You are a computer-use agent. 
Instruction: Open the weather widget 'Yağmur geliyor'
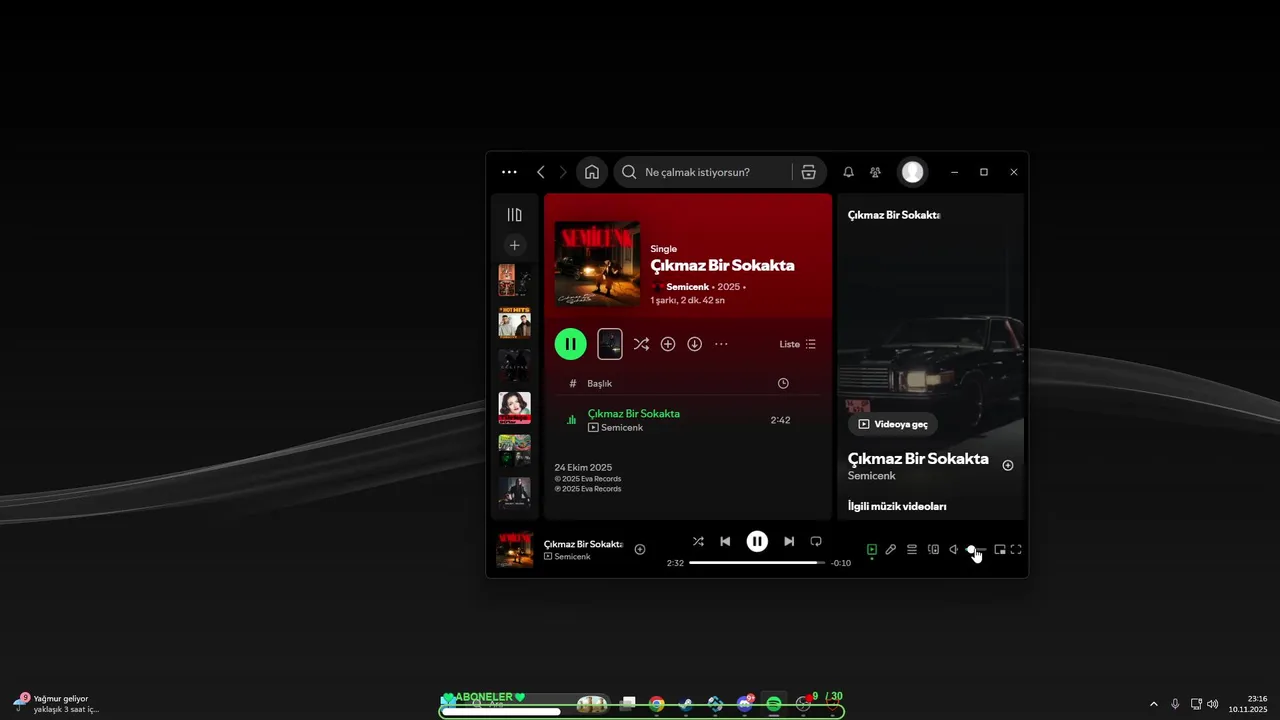tap(57, 703)
